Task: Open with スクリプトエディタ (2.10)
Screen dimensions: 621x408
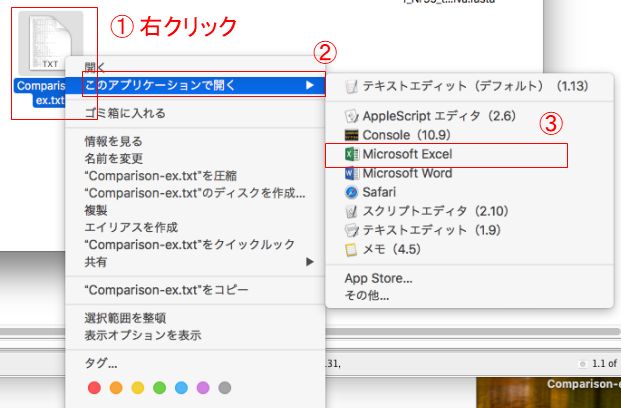Action: point(469,211)
